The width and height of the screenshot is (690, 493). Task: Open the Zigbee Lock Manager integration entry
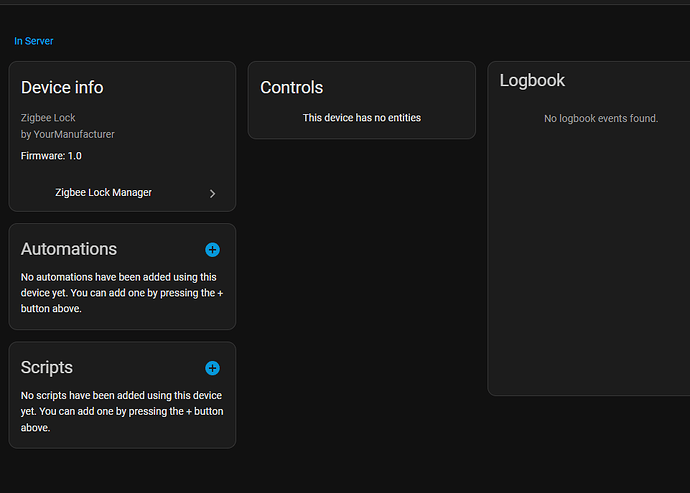click(x=104, y=192)
